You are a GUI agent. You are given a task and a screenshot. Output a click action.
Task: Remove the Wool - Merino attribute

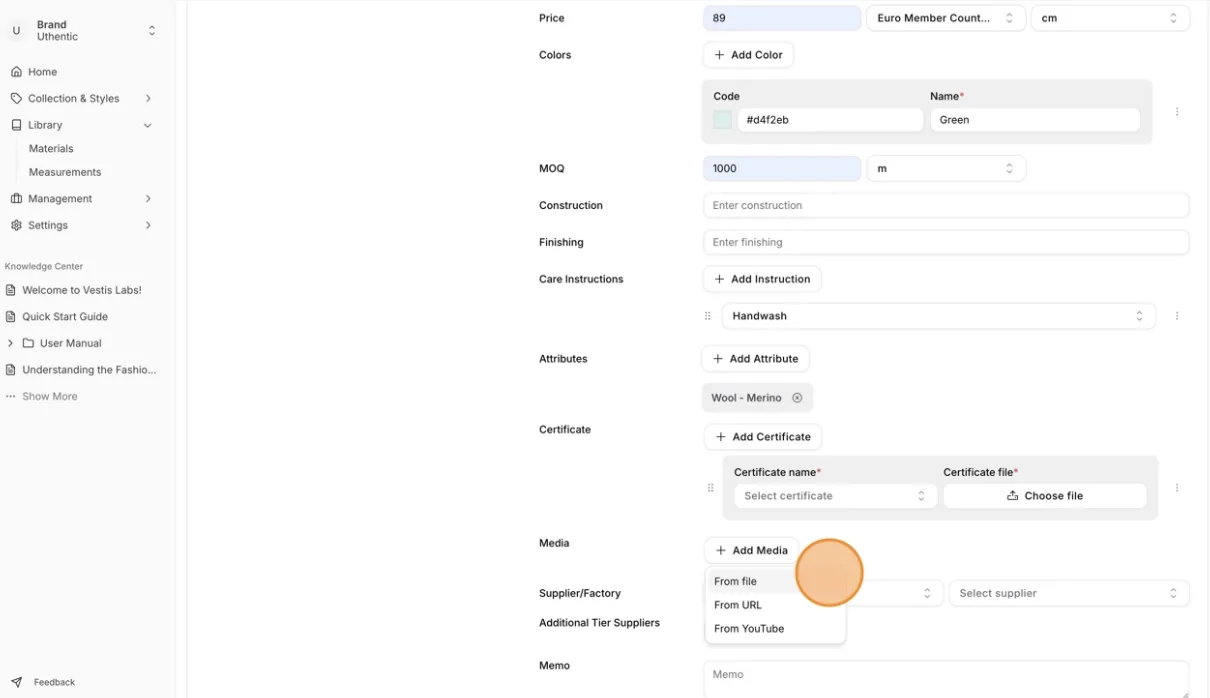tap(797, 398)
